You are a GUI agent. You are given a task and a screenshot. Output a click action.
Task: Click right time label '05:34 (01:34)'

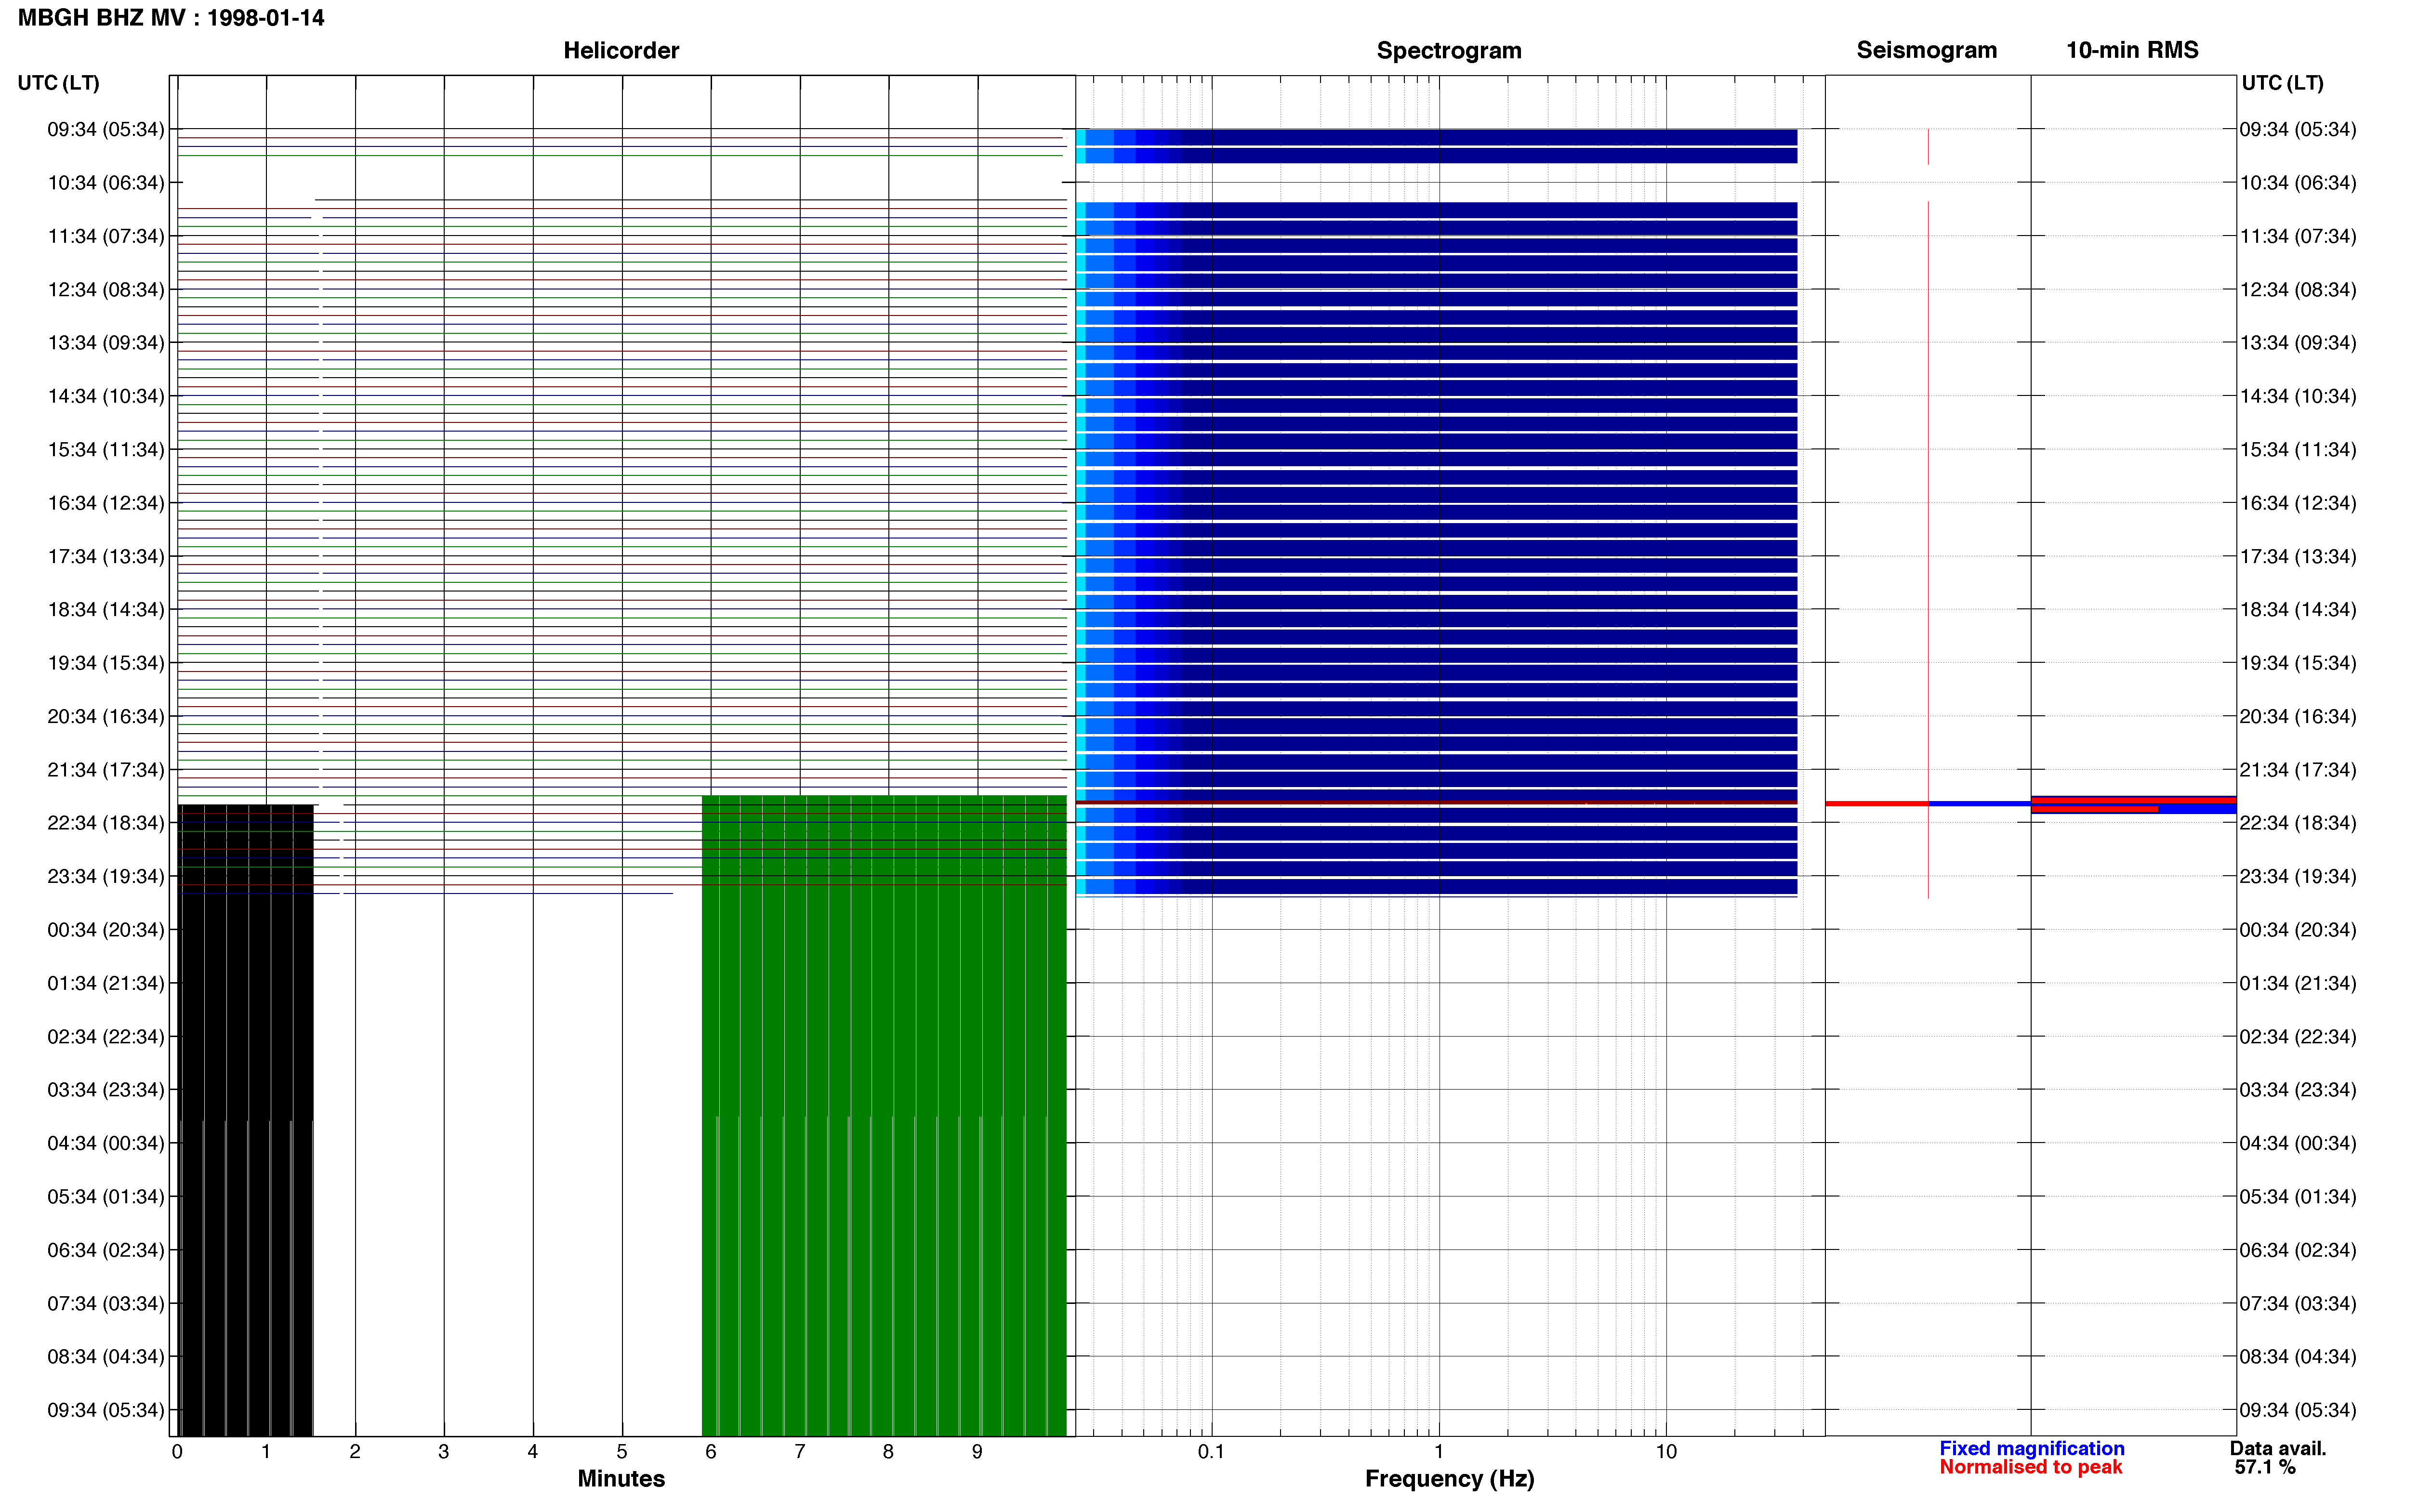(2298, 1197)
